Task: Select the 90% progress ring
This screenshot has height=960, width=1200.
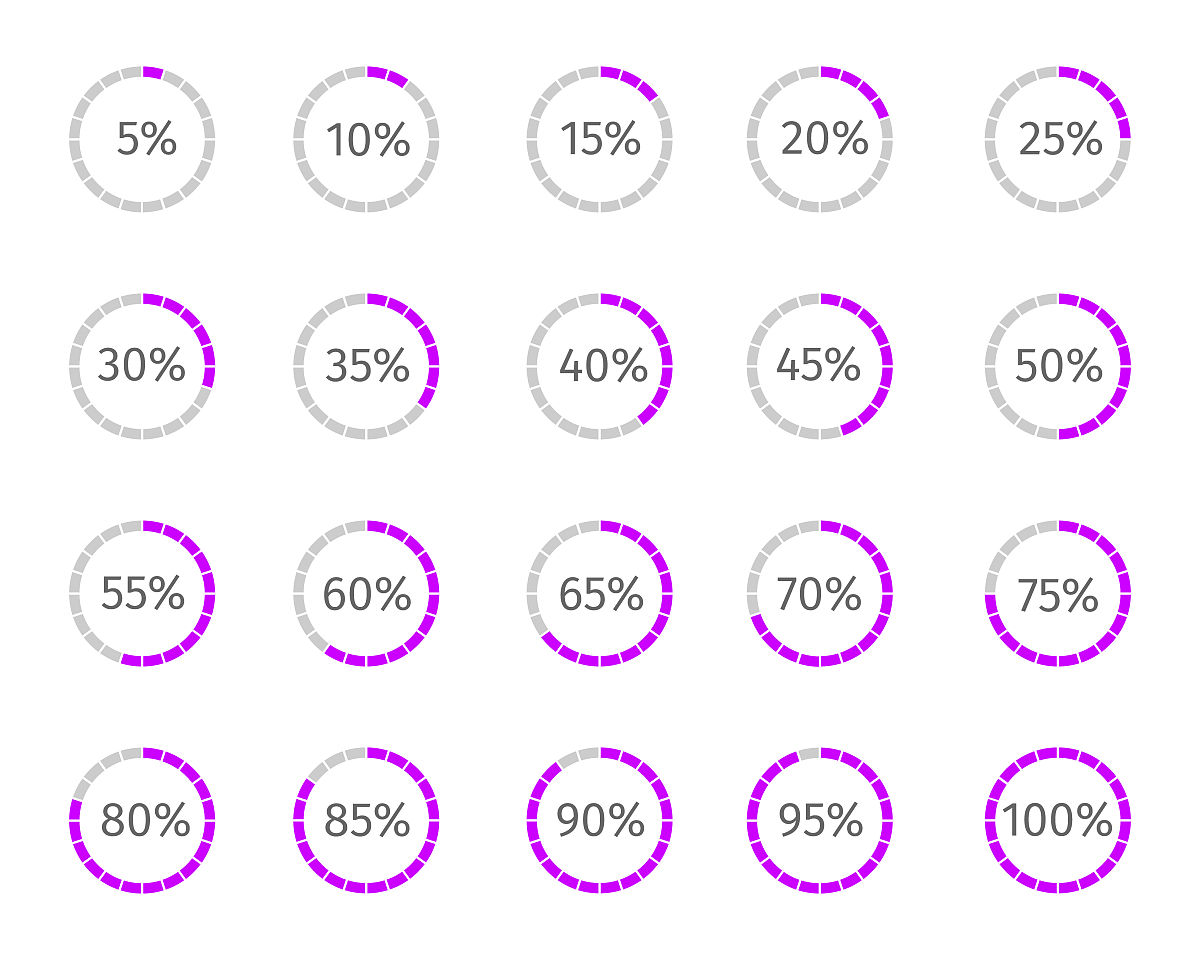Action: [x=600, y=820]
